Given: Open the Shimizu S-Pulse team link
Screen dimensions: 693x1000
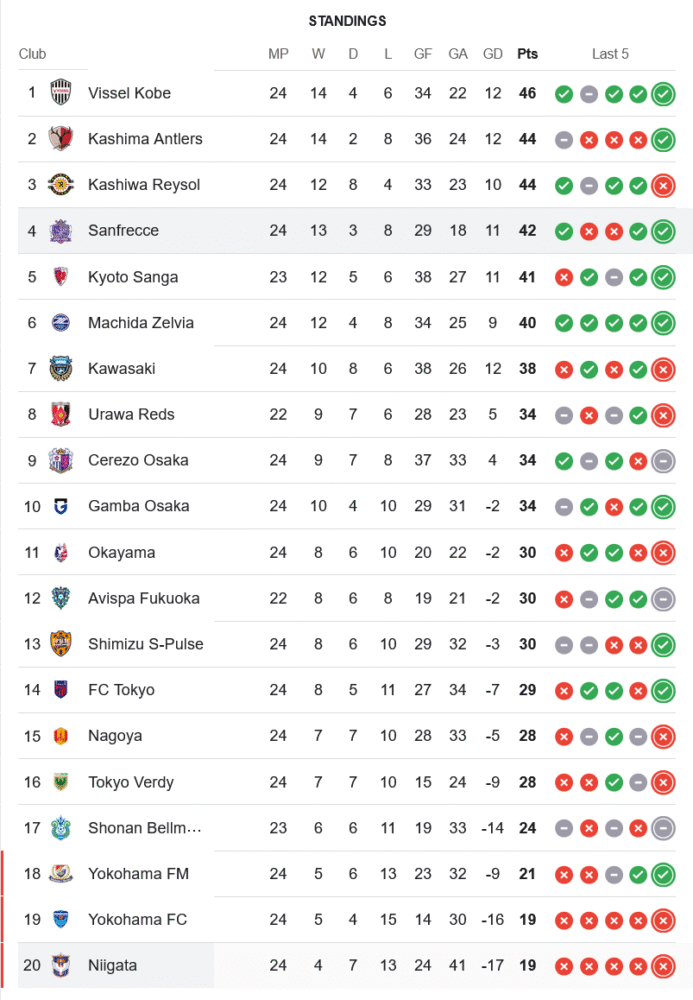Looking at the screenshot, I should (x=145, y=644).
